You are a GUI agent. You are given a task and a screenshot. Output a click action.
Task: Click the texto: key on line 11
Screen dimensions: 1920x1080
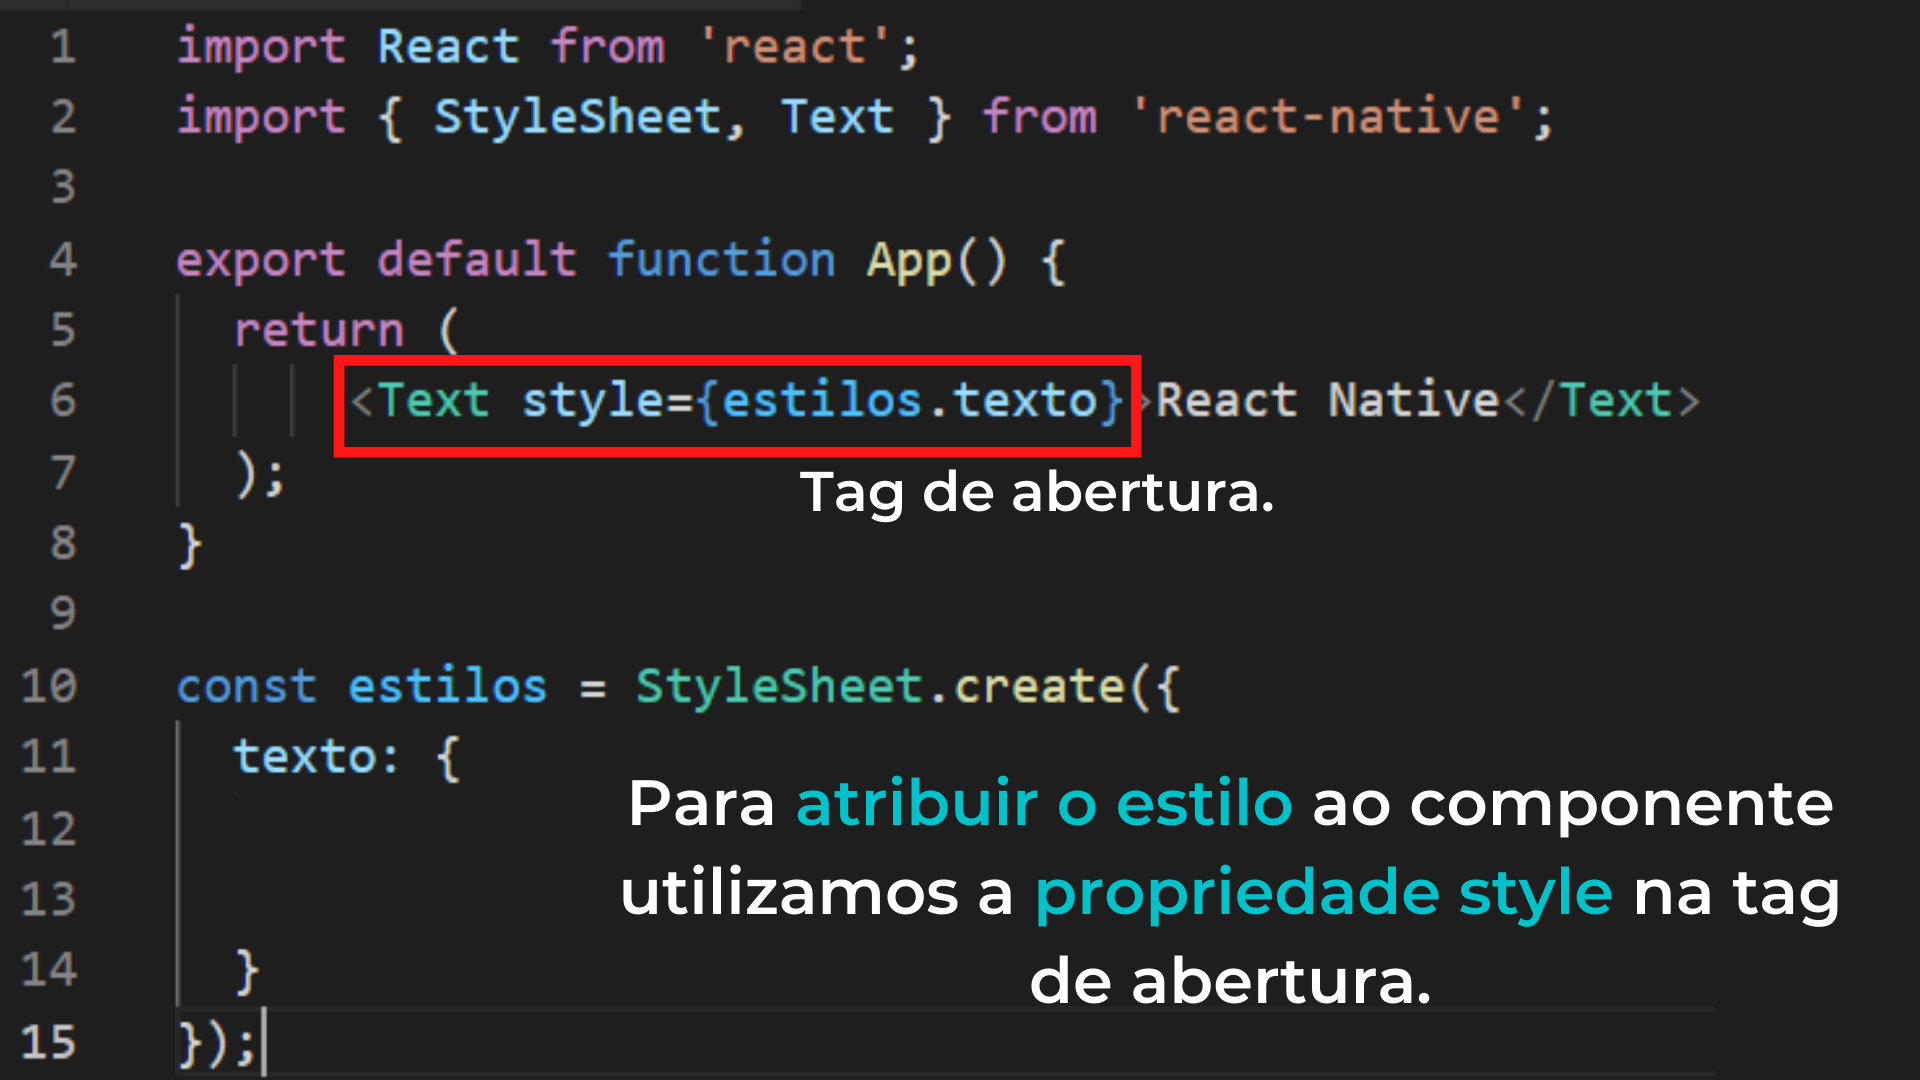coord(316,756)
